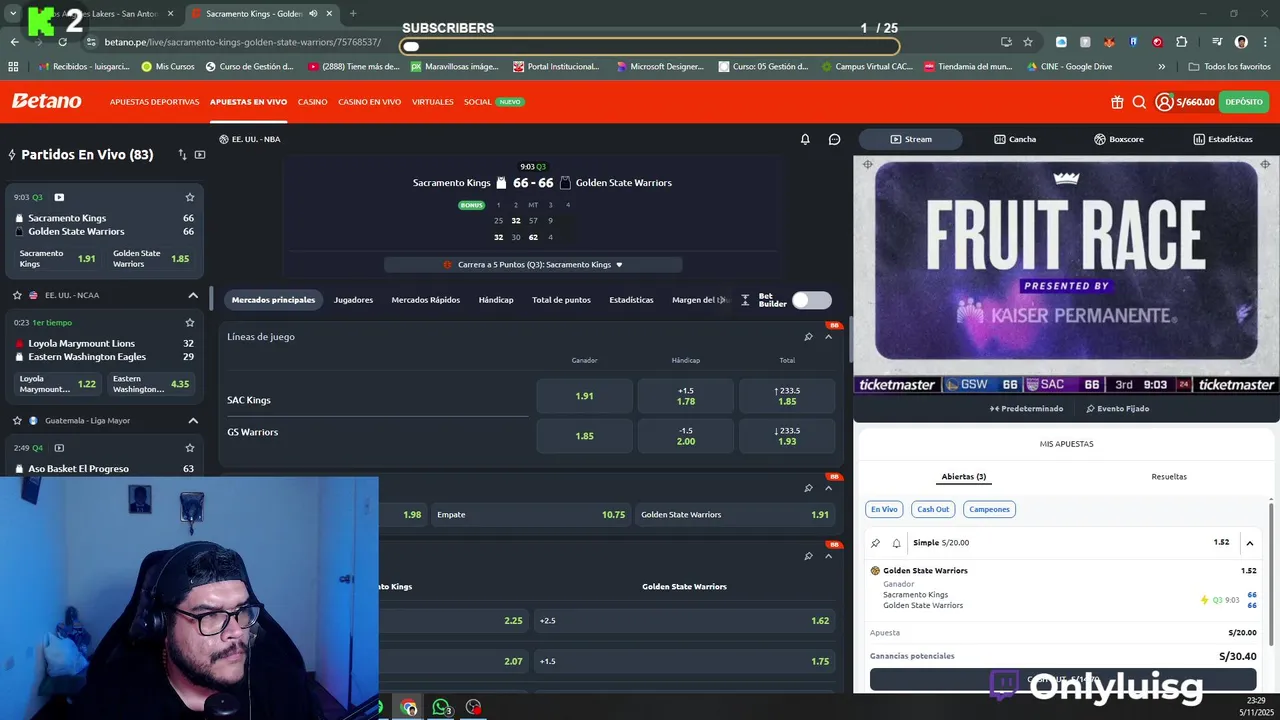Open the user account icon beside the balance
1280x720 pixels.
(x=1164, y=102)
